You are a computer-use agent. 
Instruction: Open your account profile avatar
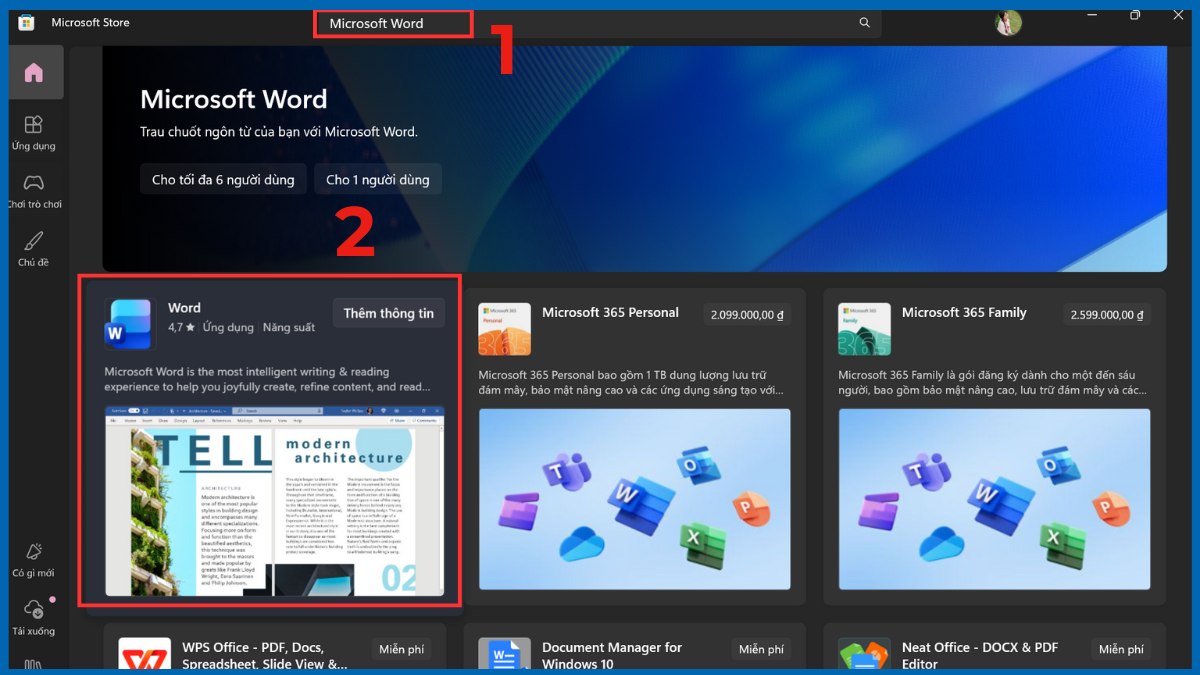coord(1009,22)
